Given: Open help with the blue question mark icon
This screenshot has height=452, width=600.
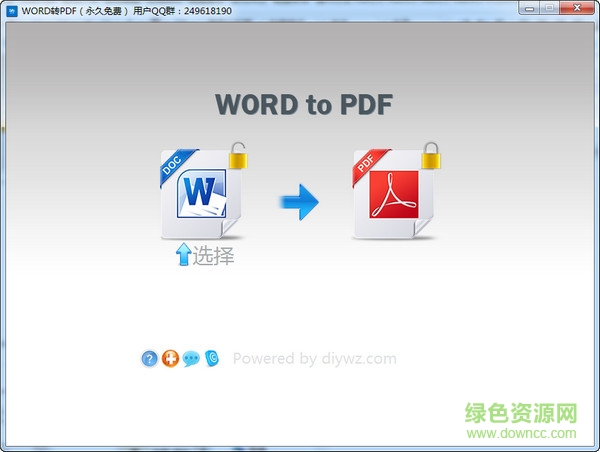Looking at the screenshot, I should point(149,359).
